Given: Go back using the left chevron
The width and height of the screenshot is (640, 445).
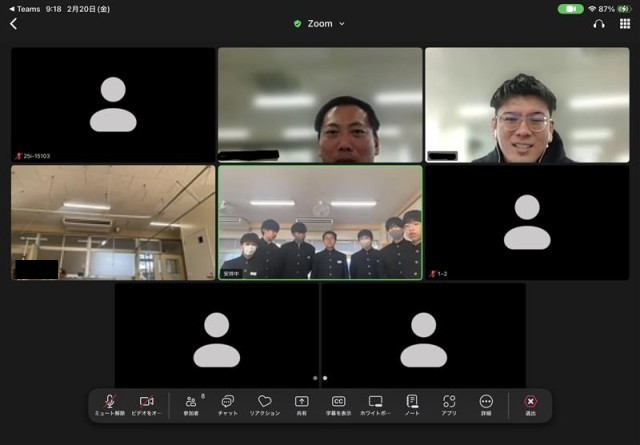Looking at the screenshot, I should pos(14,24).
